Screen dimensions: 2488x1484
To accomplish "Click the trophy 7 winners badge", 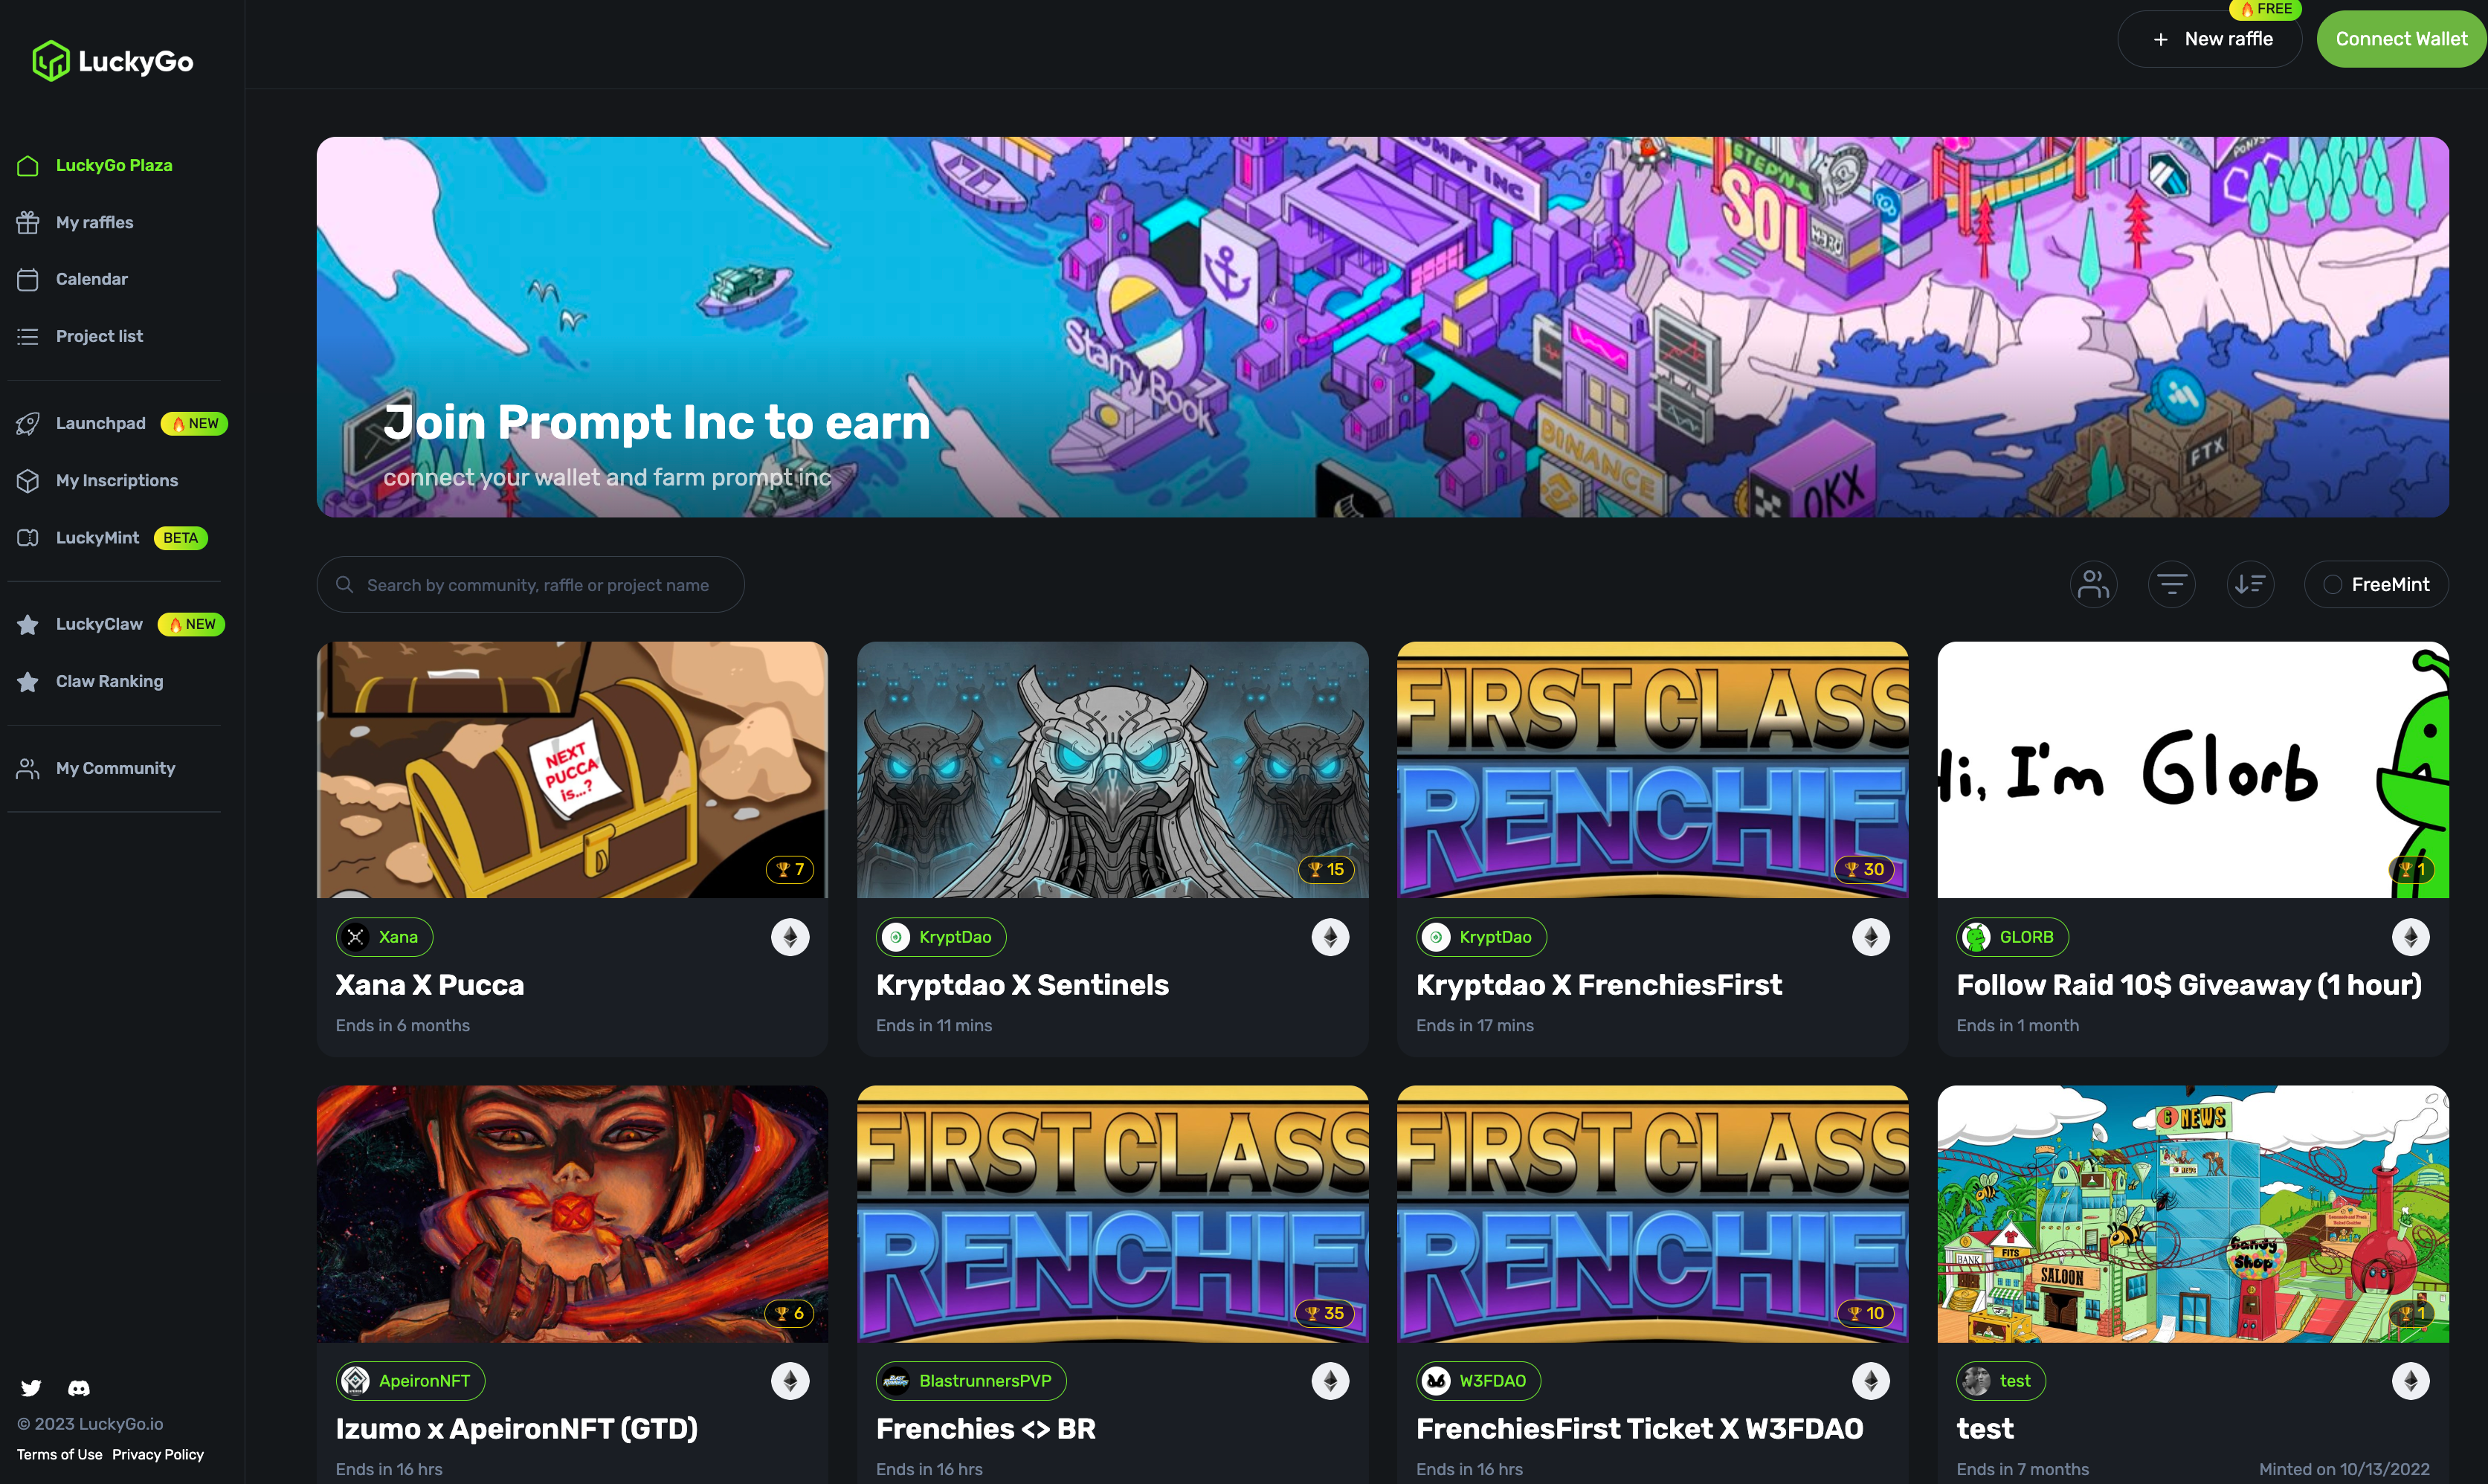I will pyautogui.click(x=790, y=869).
